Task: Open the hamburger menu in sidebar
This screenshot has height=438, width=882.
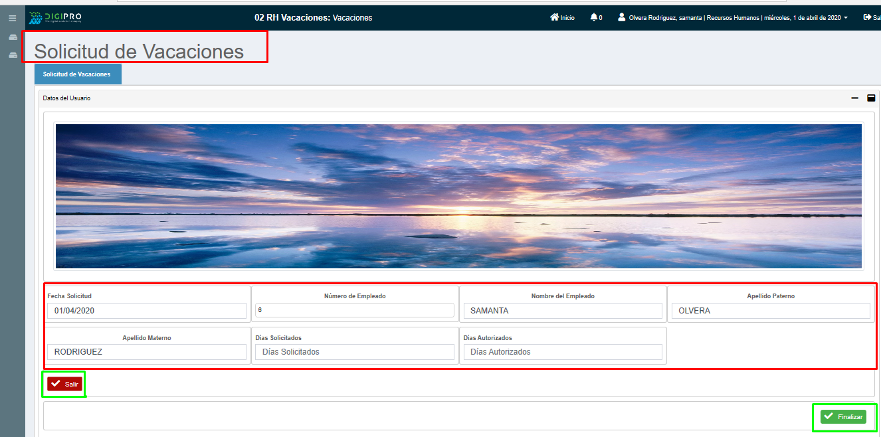Action: [13, 17]
